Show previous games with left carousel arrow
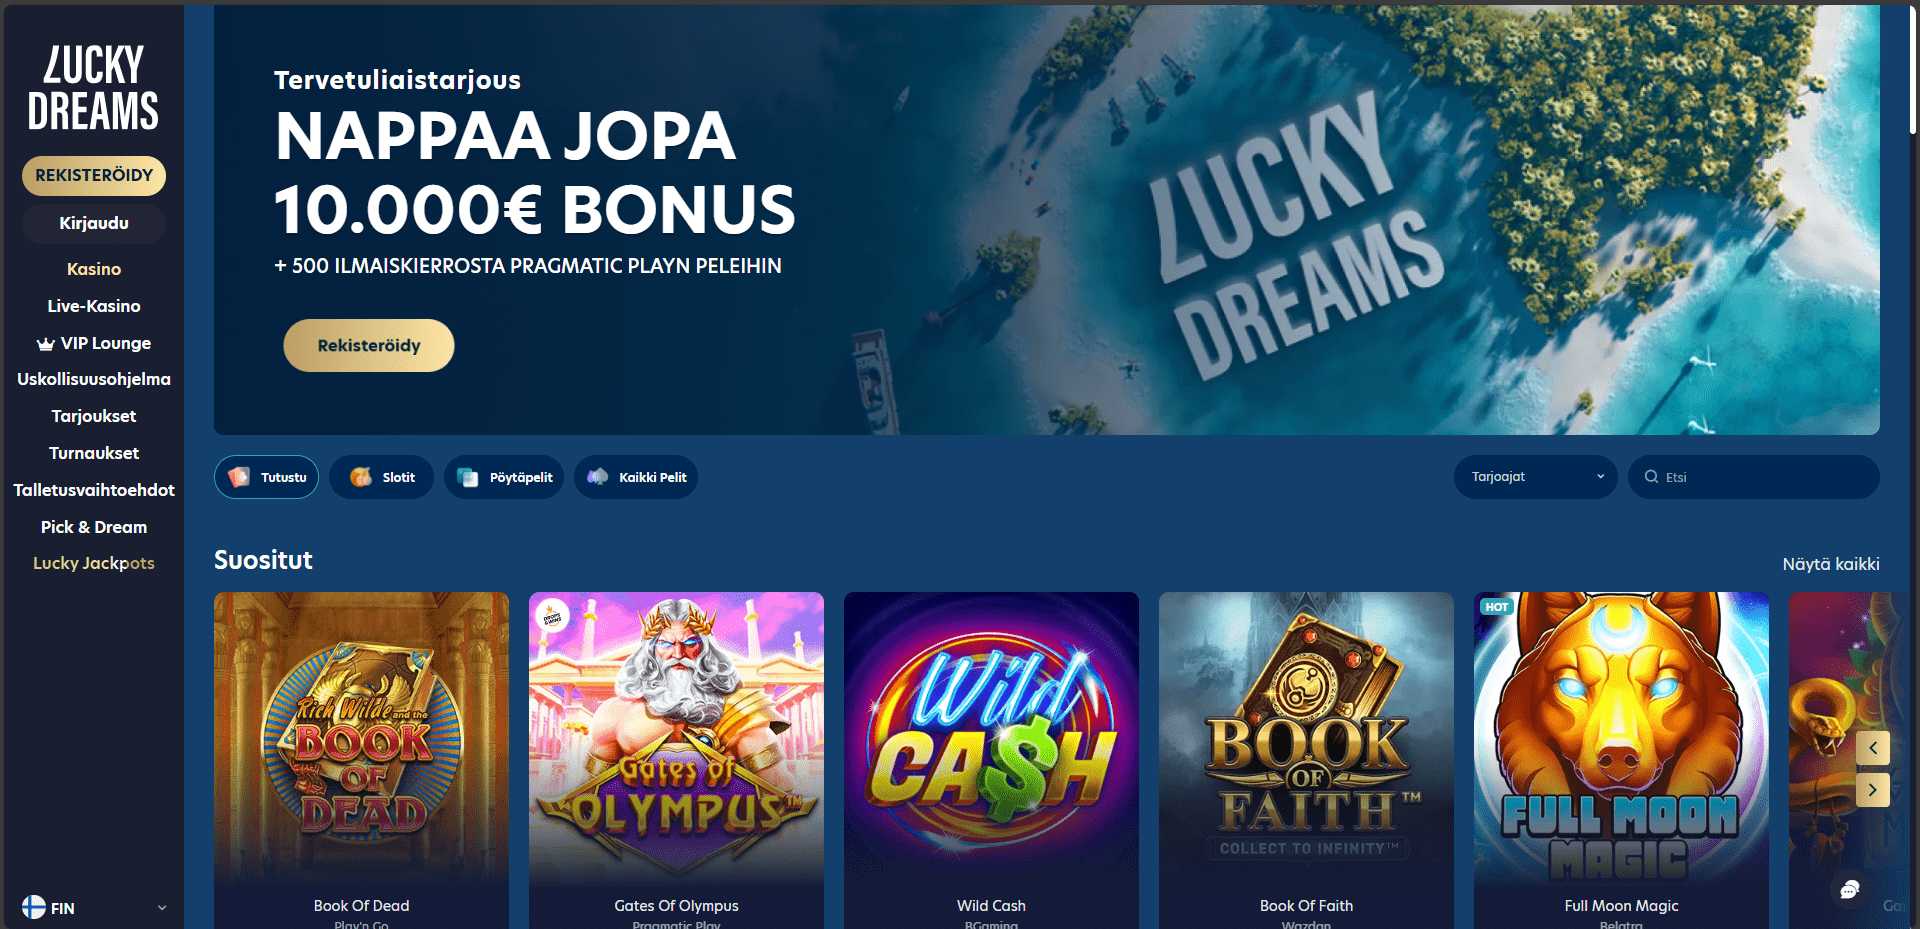Image resolution: width=1920 pixels, height=929 pixels. pos(1872,748)
